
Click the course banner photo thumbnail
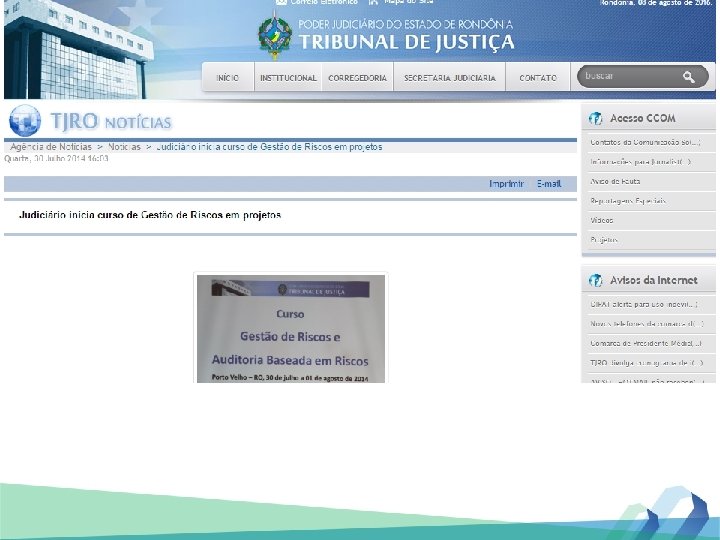coord(291,328)
